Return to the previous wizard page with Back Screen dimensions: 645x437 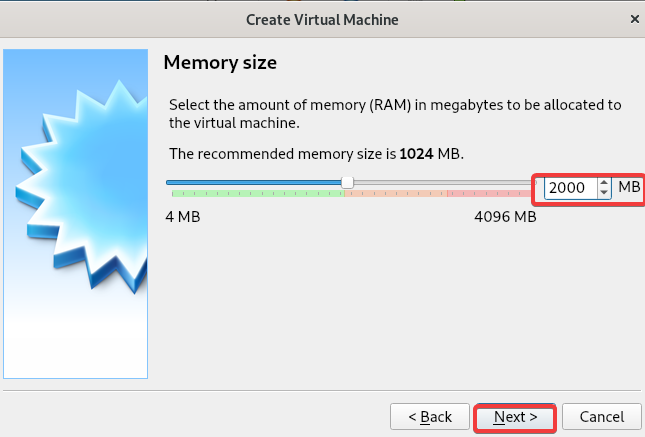pyautogui.click(x=430, y=417)
